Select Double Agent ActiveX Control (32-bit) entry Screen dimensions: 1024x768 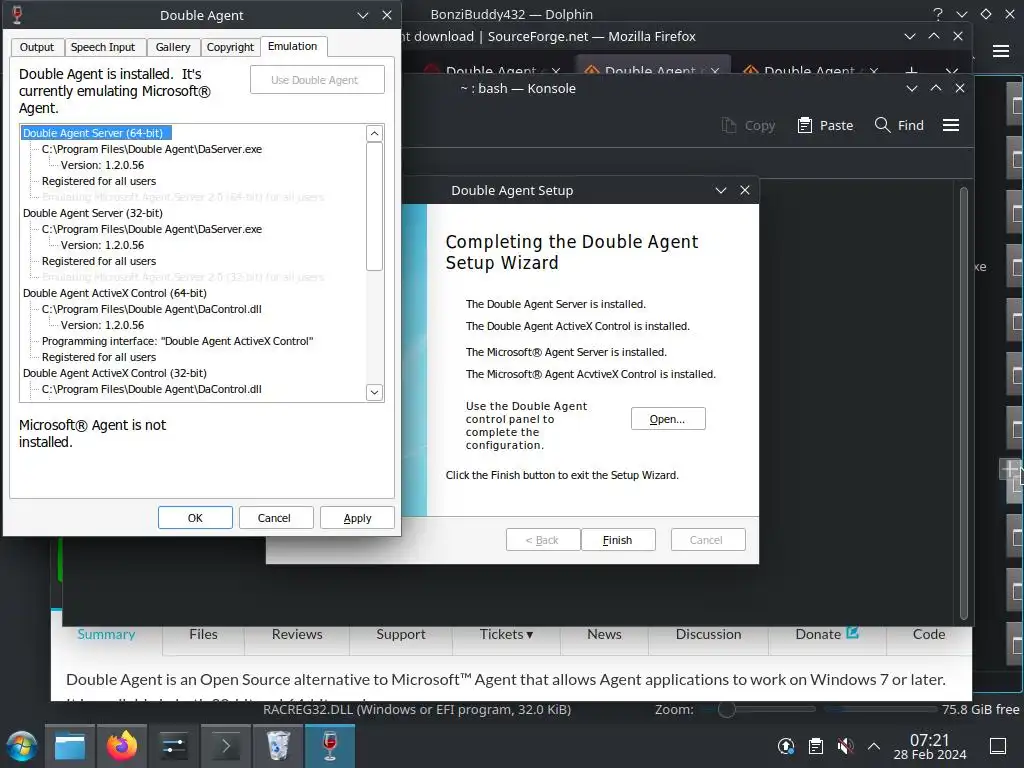pyautogui.click(x=114, y=373)
